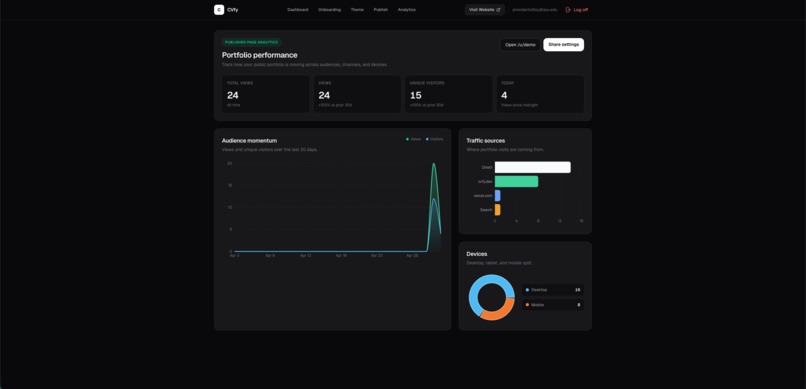Click the Log off link
The image size is (806, 389).
pyautogui.click(x=577, y=10)
